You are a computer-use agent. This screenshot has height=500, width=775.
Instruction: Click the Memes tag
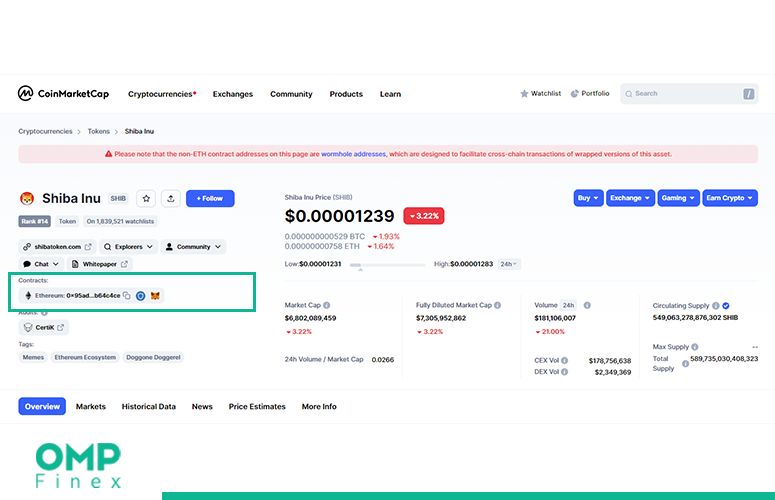[33, 357]
